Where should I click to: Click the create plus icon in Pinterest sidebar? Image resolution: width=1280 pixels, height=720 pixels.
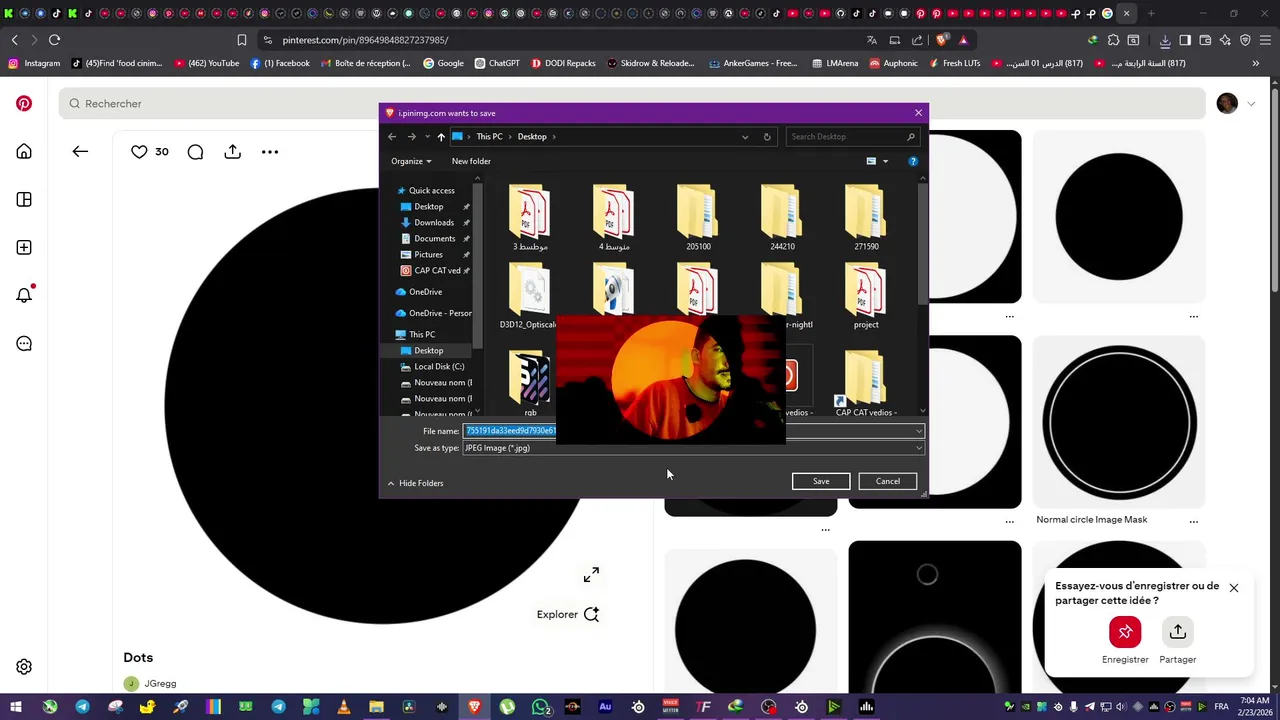click(24, 247)
